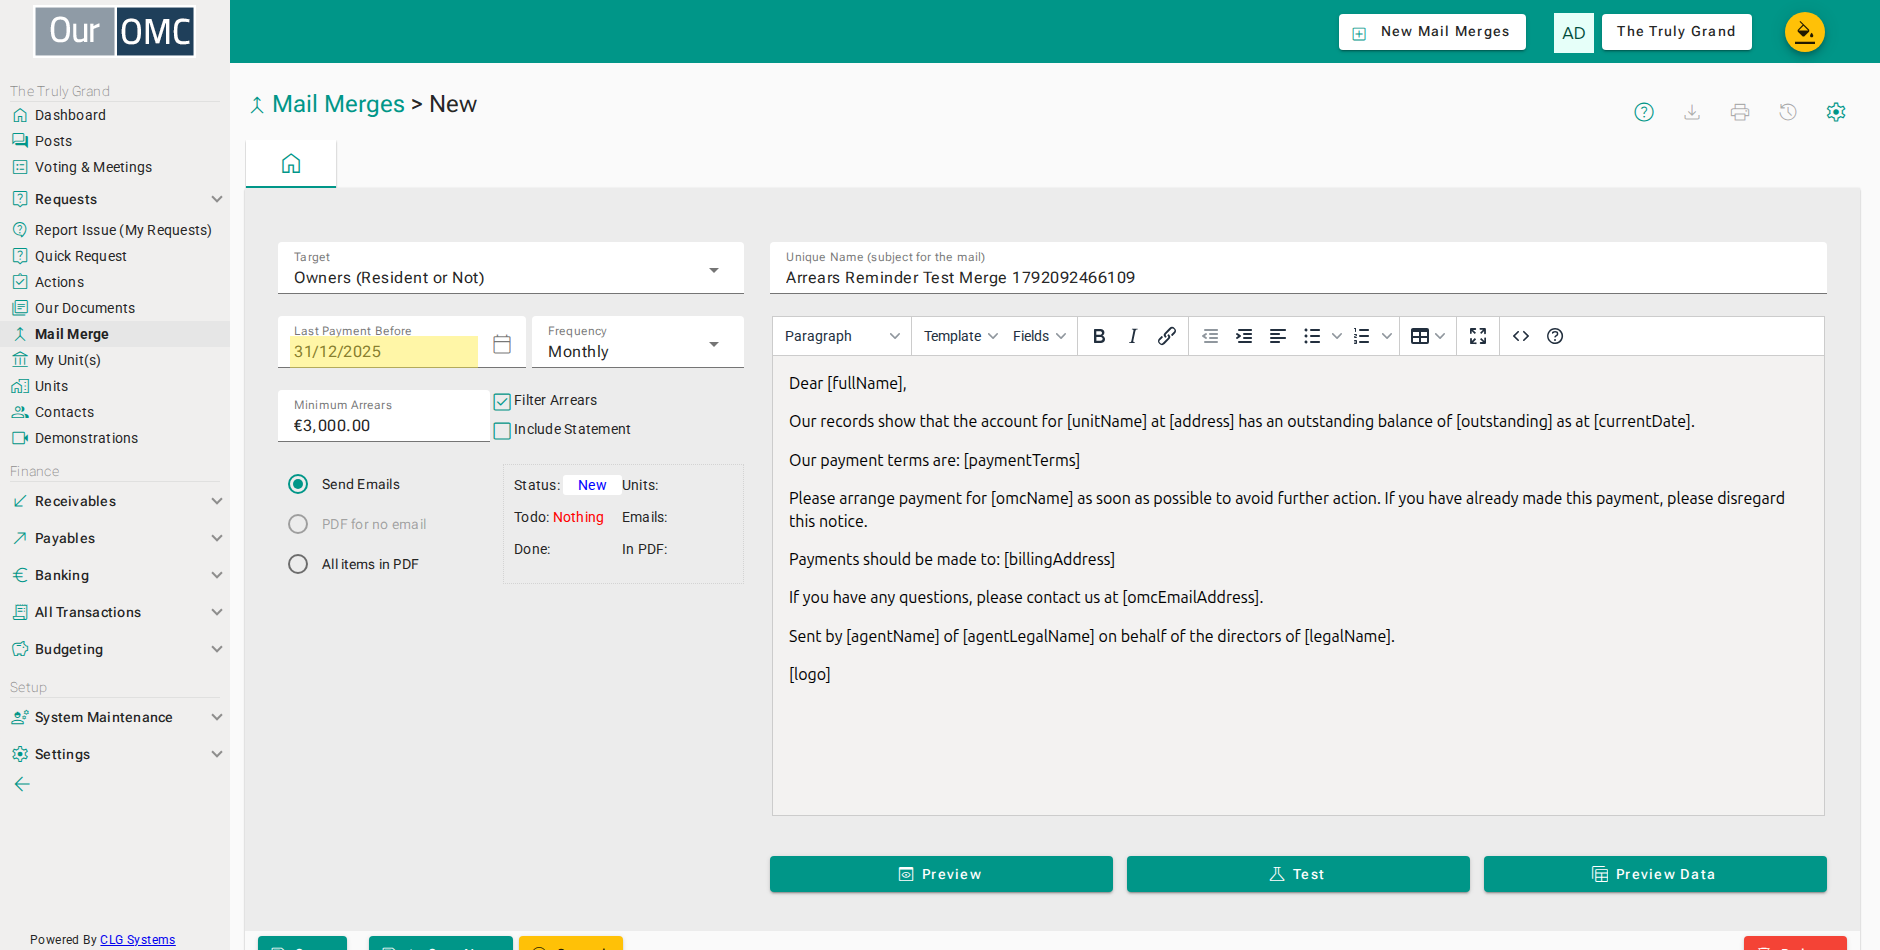This screenshot has height=950, width=1880.
Task: Open the table insert icon
Action: [1420, 336]
